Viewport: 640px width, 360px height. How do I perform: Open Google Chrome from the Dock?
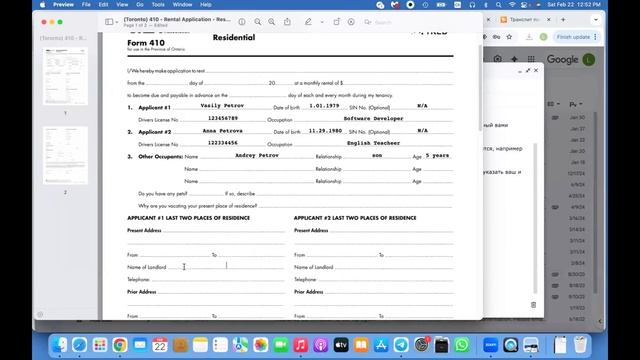(120, 345)
